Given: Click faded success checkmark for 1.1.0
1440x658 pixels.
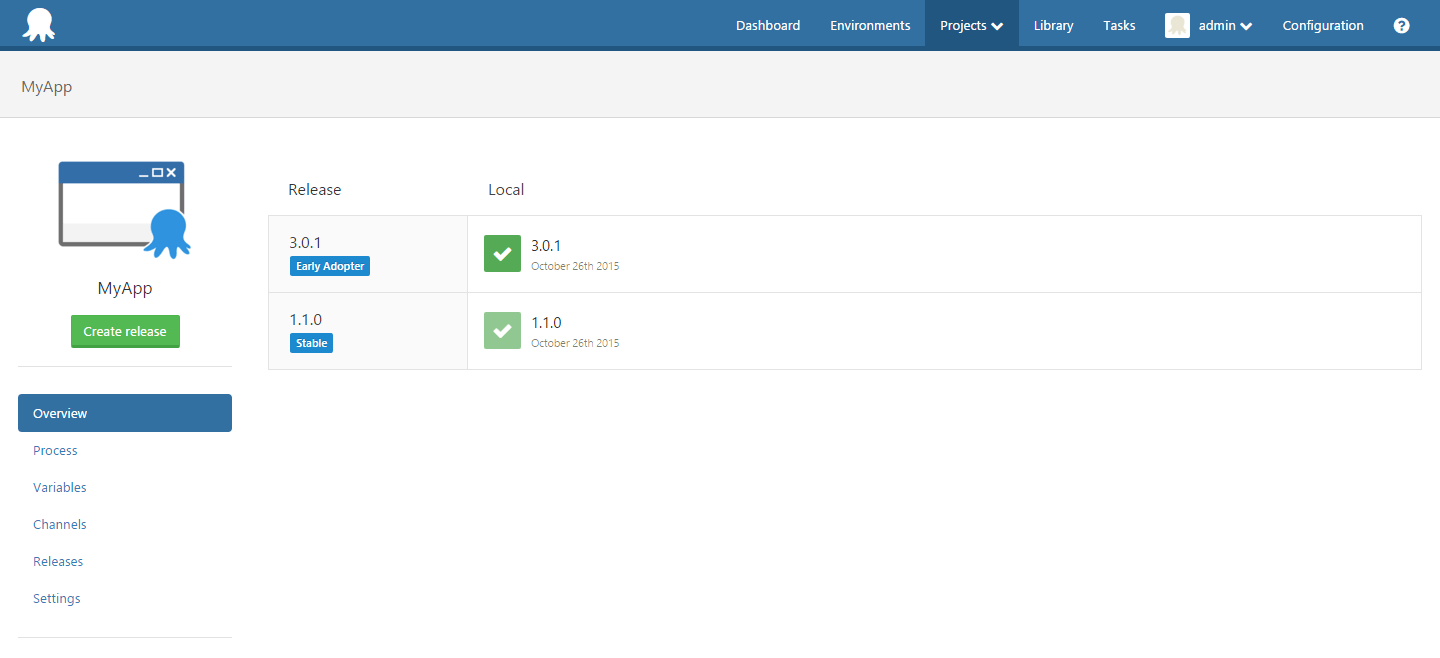Looking at the screenshot, I should coord(502,331).
